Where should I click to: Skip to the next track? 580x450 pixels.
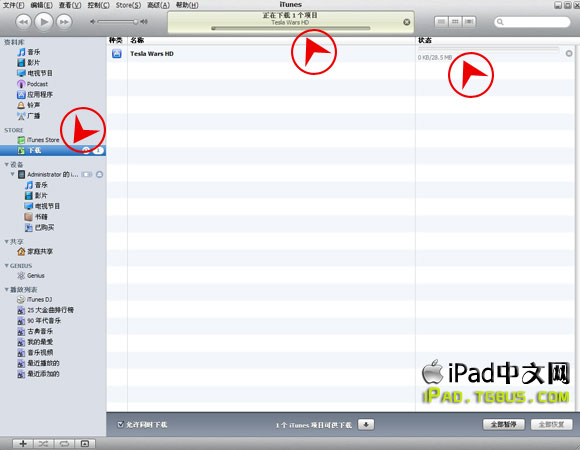64,22
